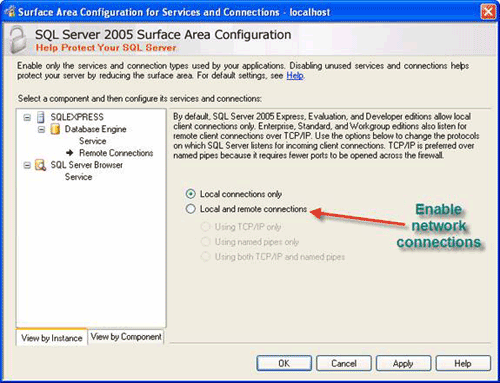Viewport: 500px width, 383px height.
Task: Click the title bar application icon
Action: click(x=10, y=12)
